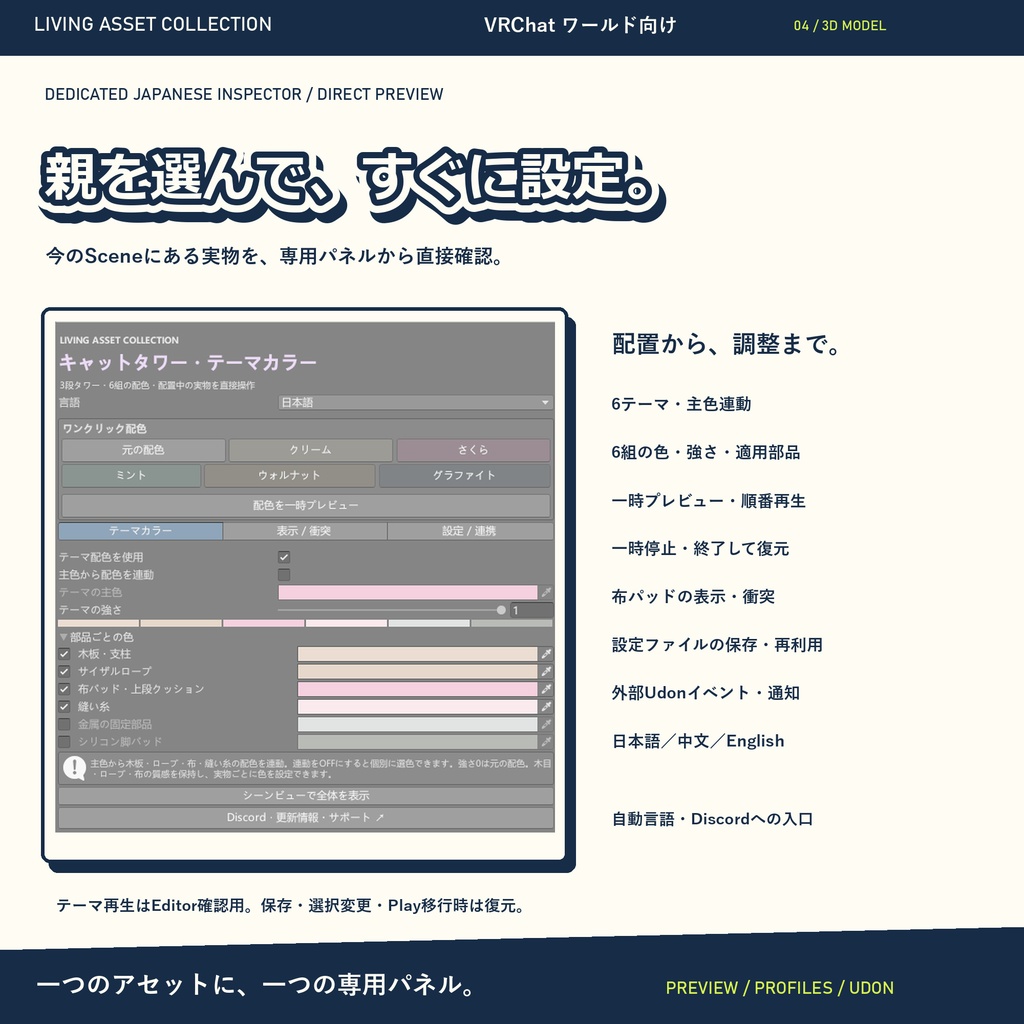Click 自動言語・Discordへの入口 text
1024x1024 pixels.
click(712, 819)
